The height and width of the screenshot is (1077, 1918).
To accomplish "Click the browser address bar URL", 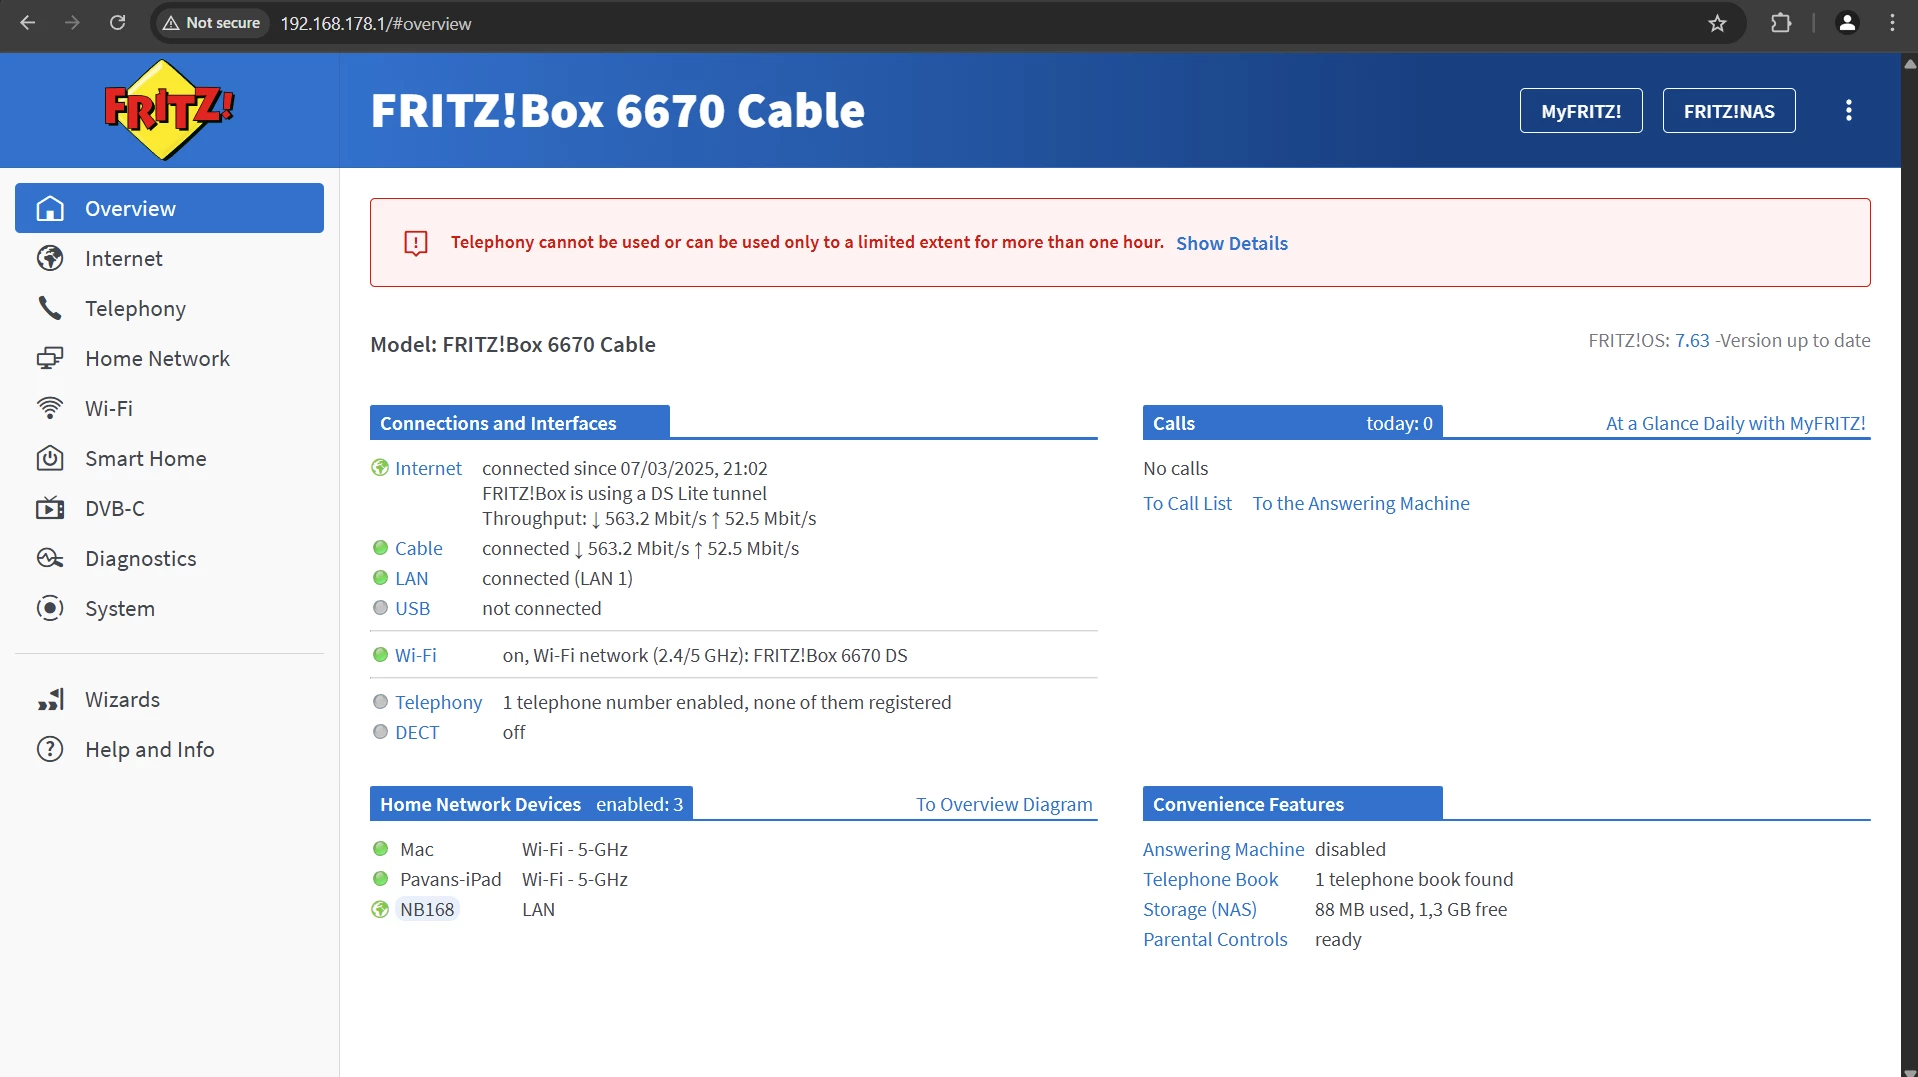I will click(x=376, y=23).
